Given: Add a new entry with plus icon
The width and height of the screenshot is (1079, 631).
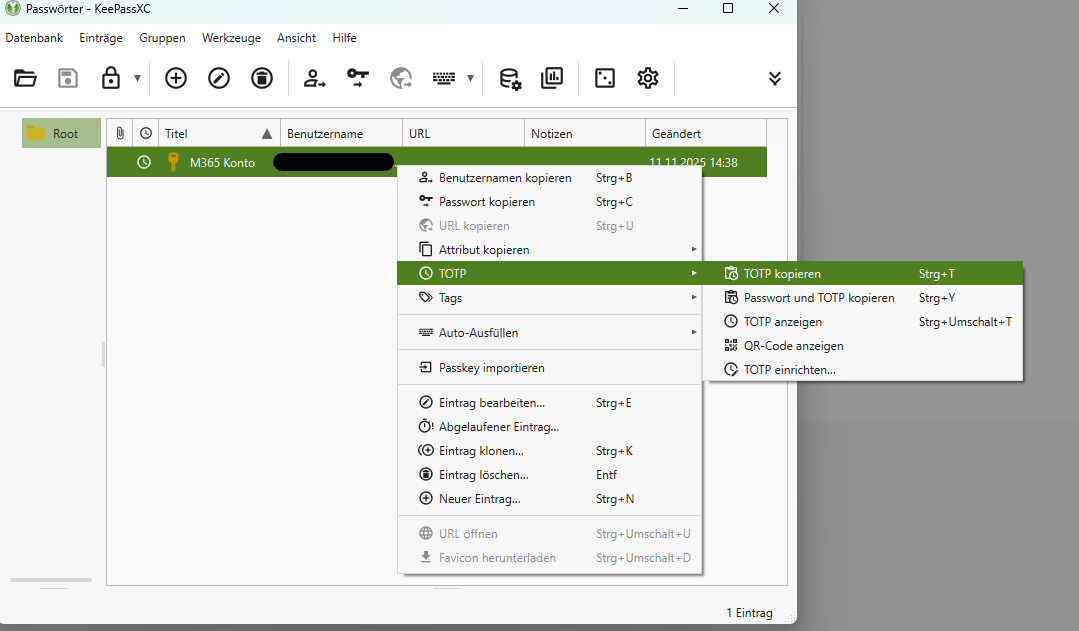Looking at the screenshot, I should [x=176, y=78].
